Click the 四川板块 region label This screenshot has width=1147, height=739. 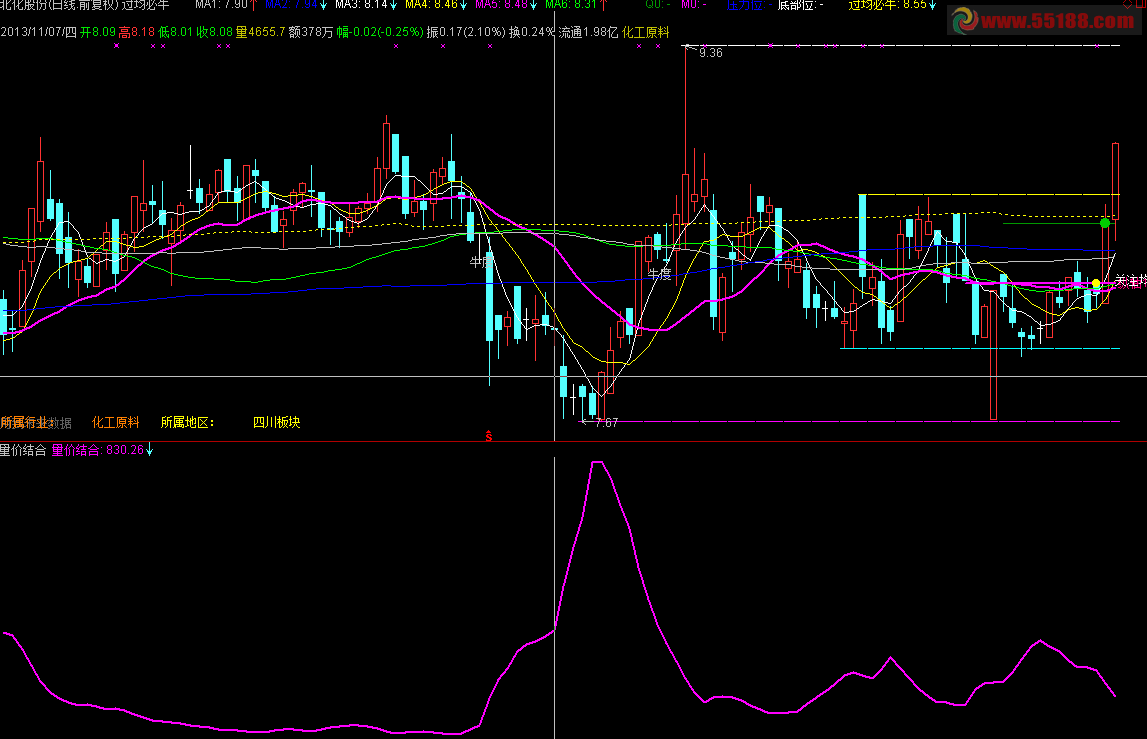pos(277,422)
